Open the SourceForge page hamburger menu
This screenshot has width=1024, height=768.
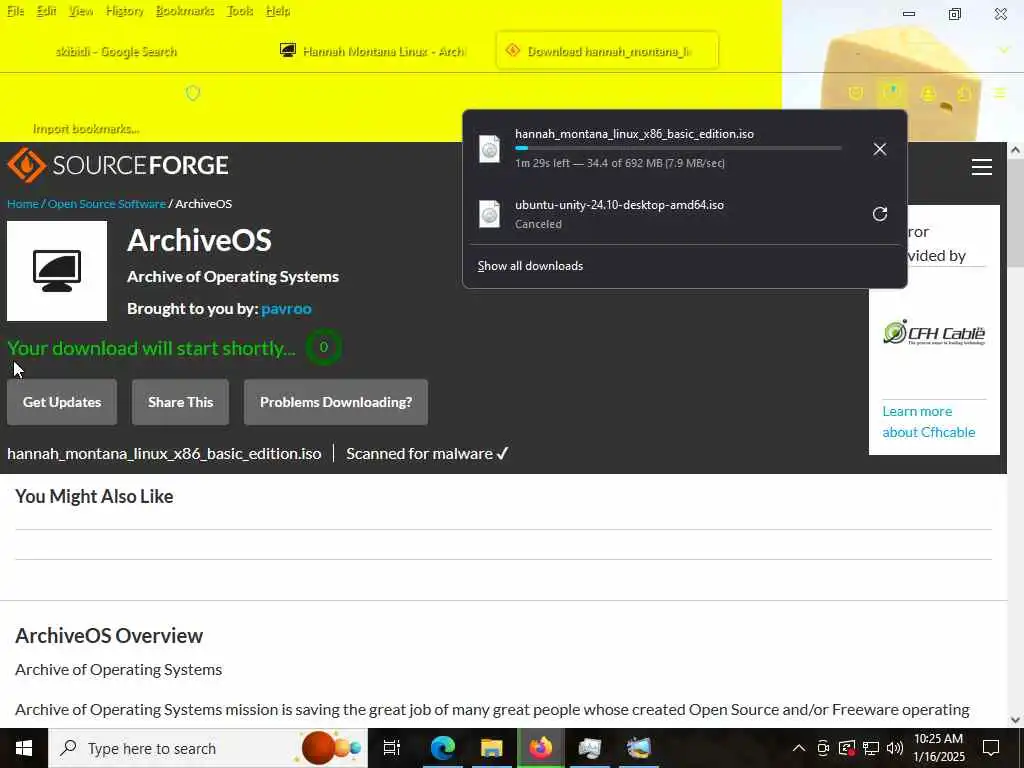pos(982,167)
